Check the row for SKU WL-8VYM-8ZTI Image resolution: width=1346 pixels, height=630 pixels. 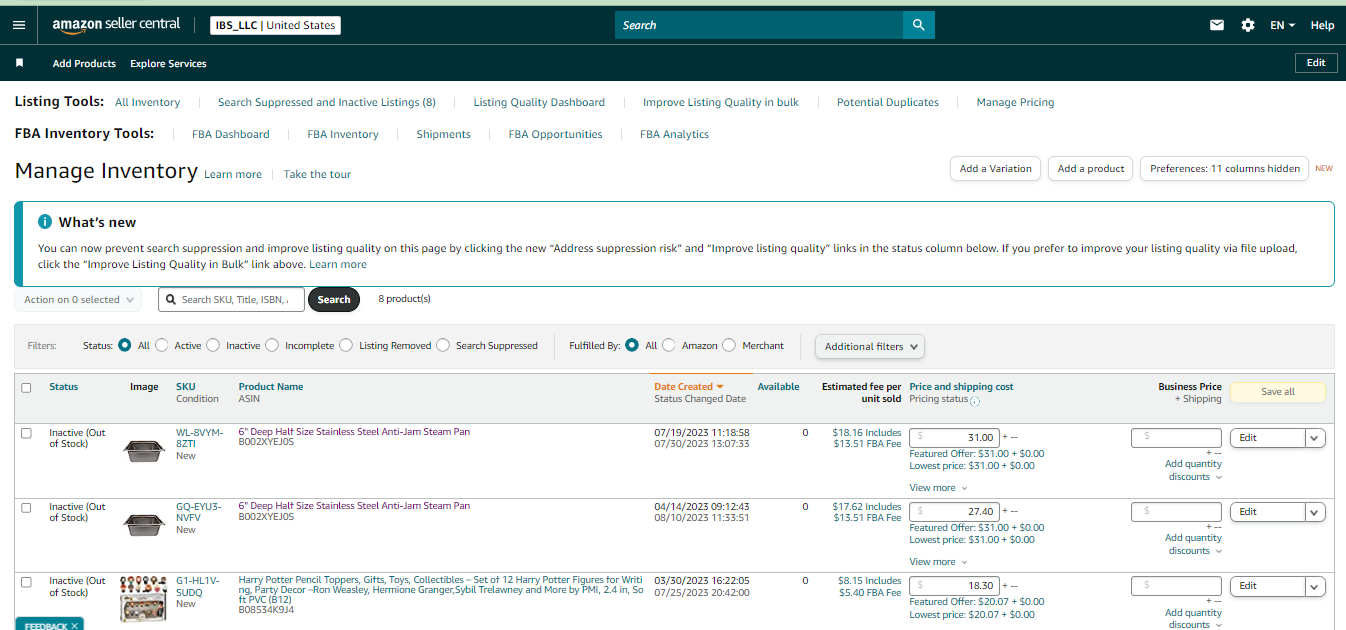(26, 433)
